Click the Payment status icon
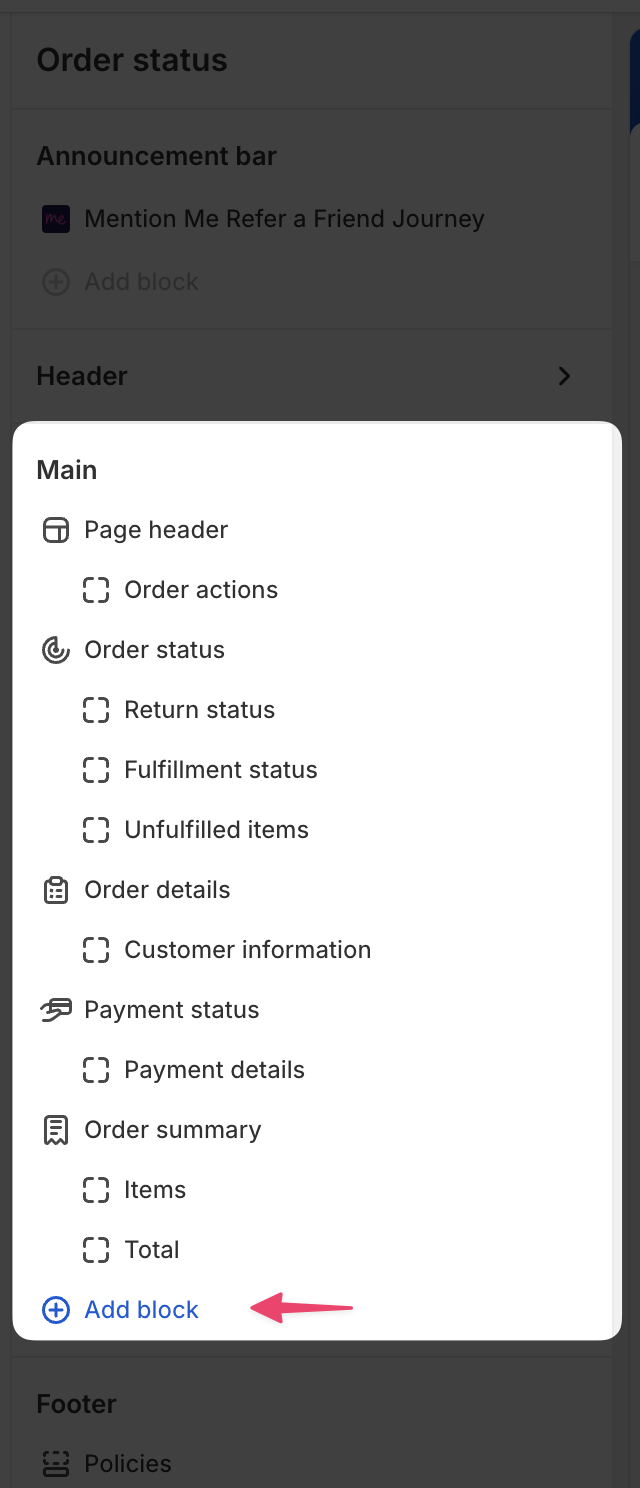 [x=55, y=1010]
